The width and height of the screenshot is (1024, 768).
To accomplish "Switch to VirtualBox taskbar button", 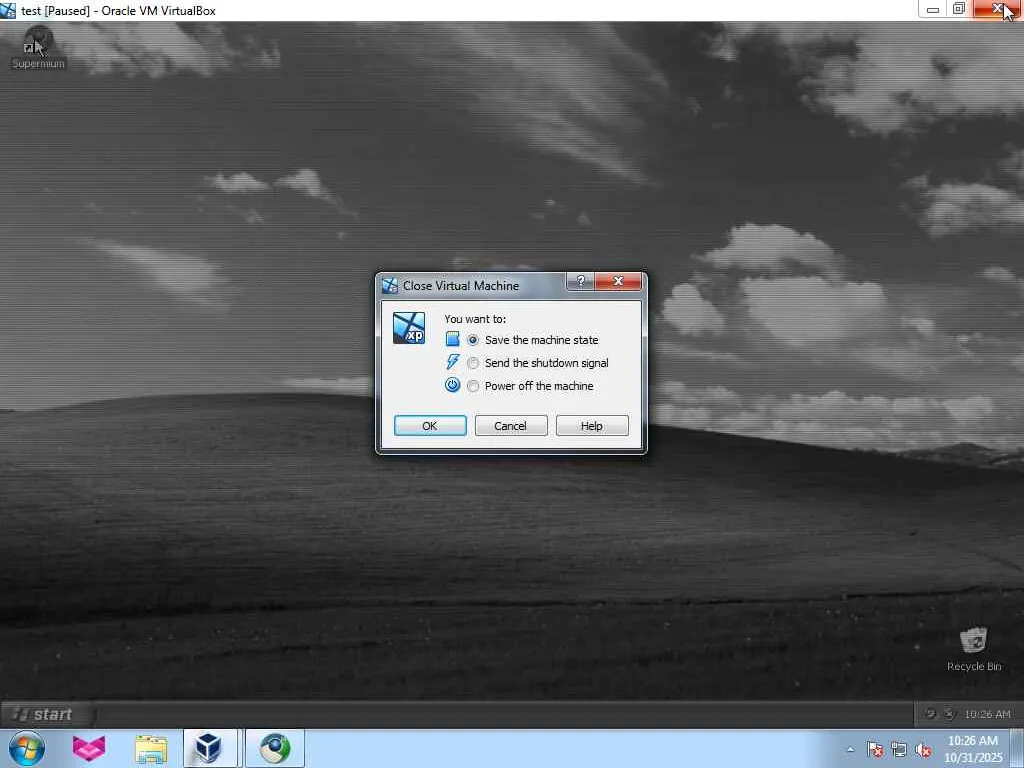I will tap(210, 748).
